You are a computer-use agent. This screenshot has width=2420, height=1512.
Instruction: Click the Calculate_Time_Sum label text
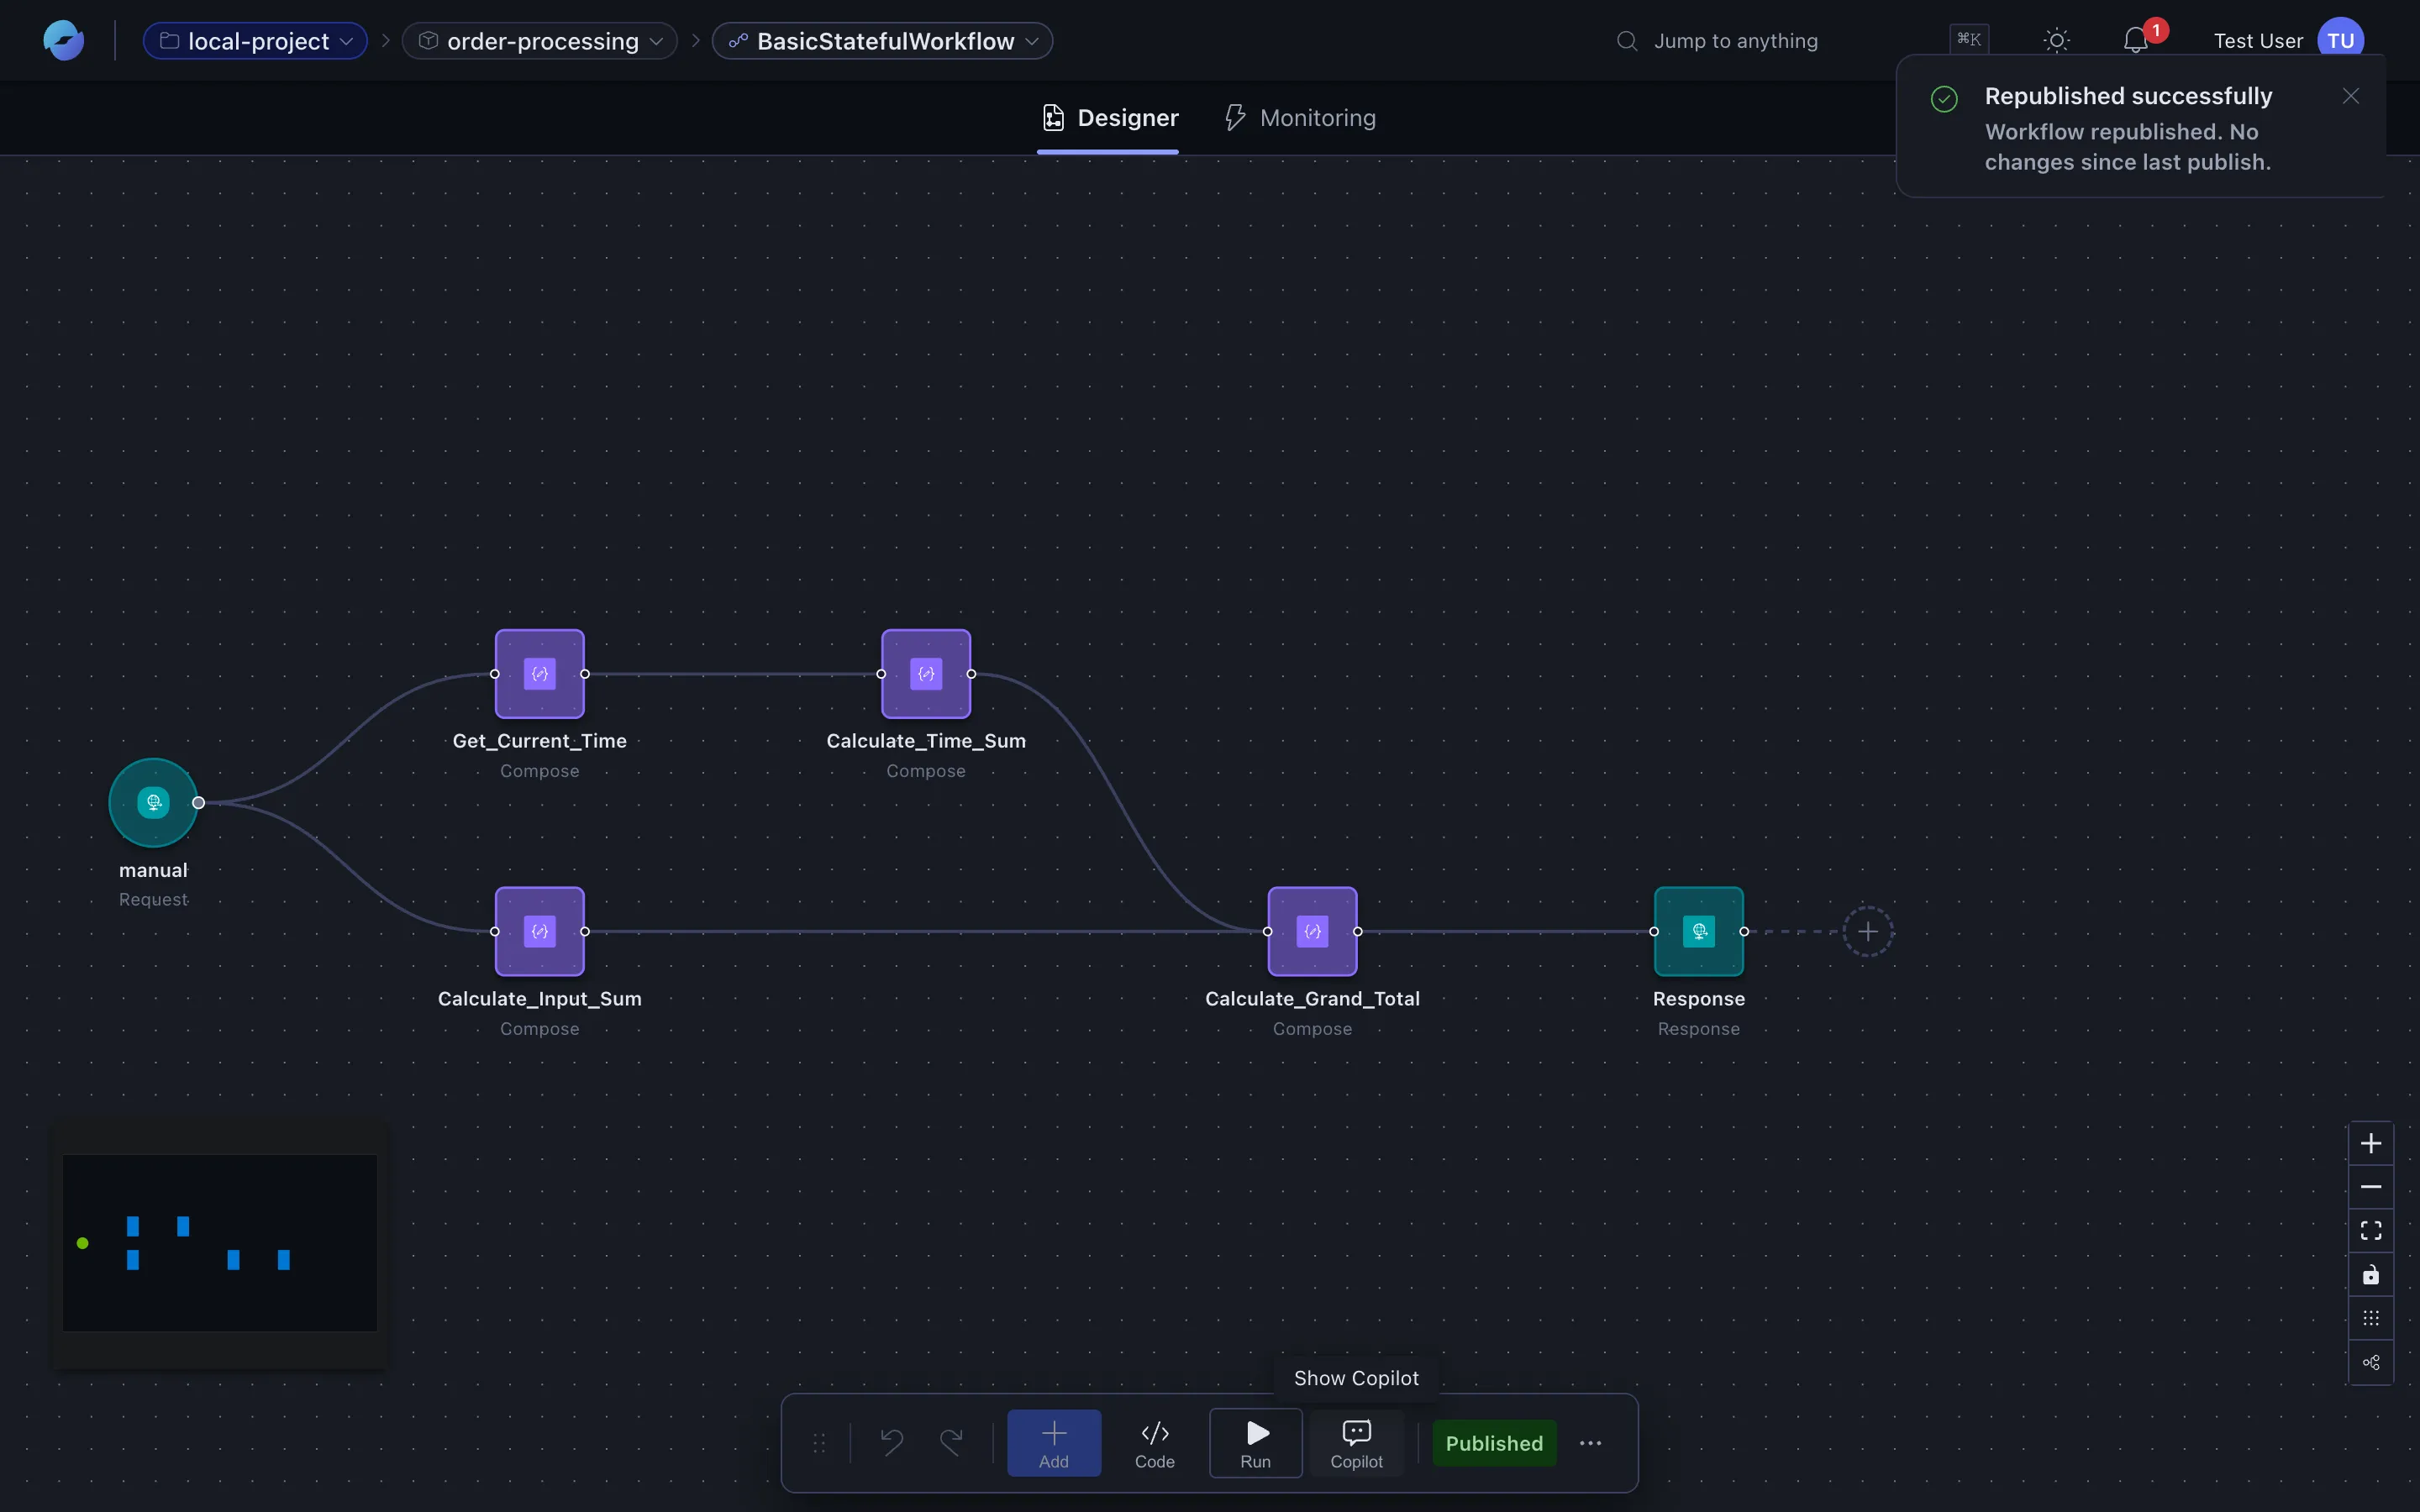tap(926, 741)
